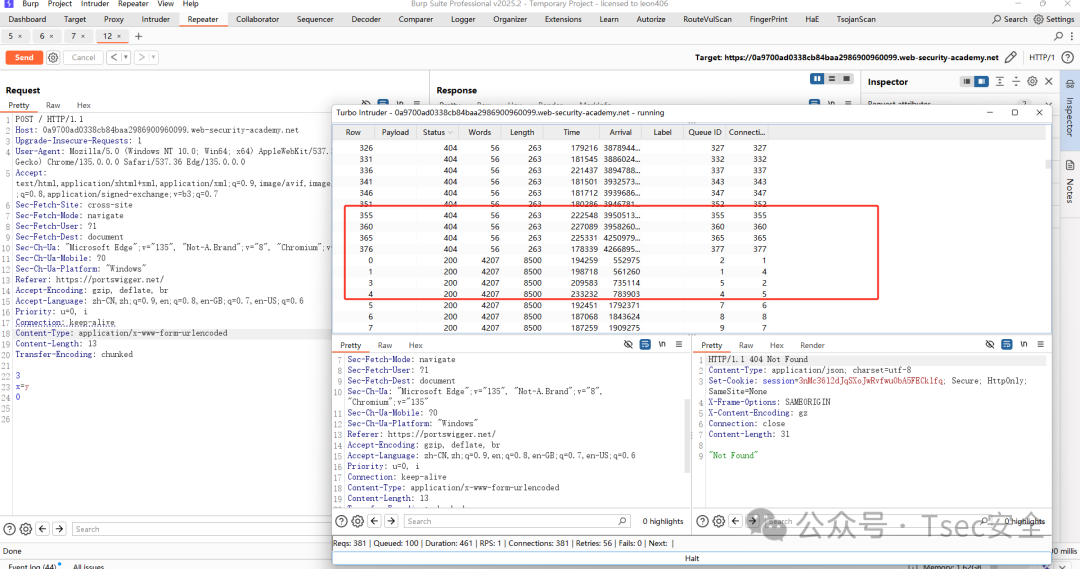Click Turbo Intruder request Search field

[516, 521]
